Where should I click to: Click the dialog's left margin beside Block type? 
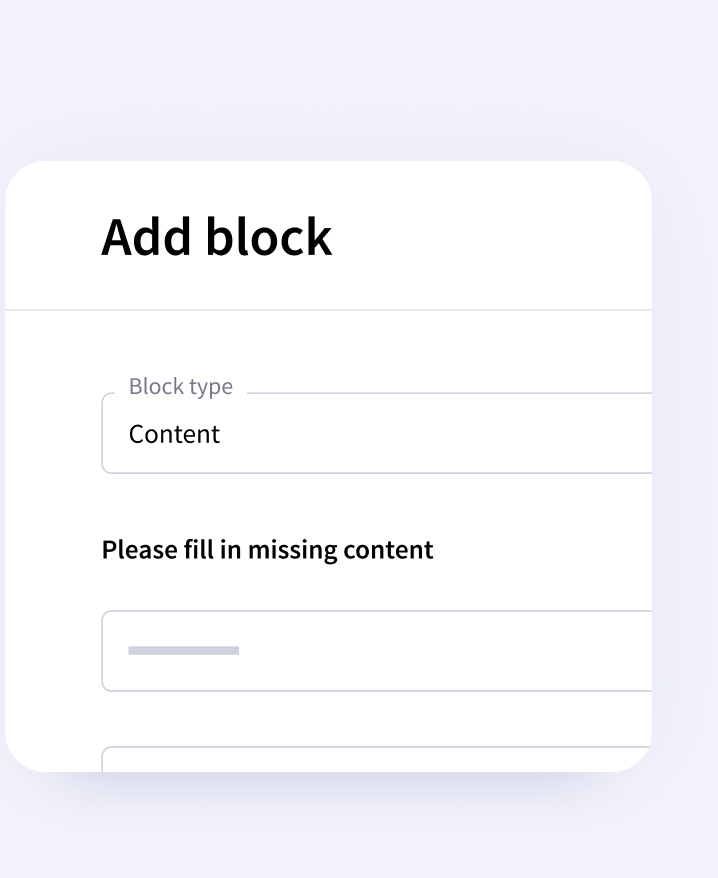[52, 434]
